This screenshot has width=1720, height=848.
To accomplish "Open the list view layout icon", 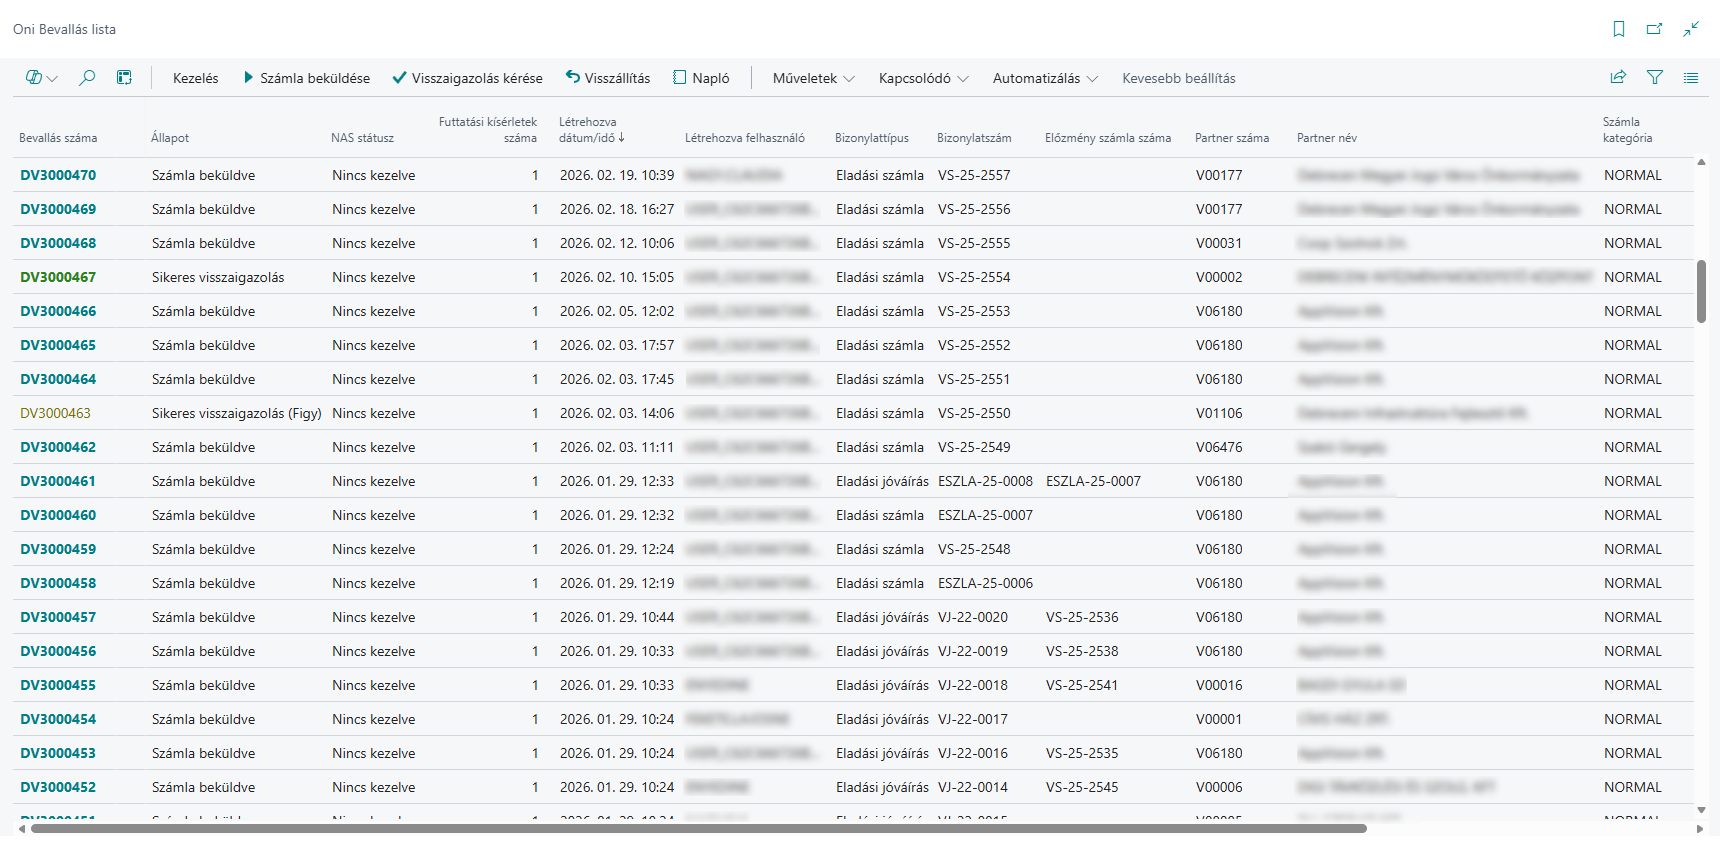I will point(41,78).
